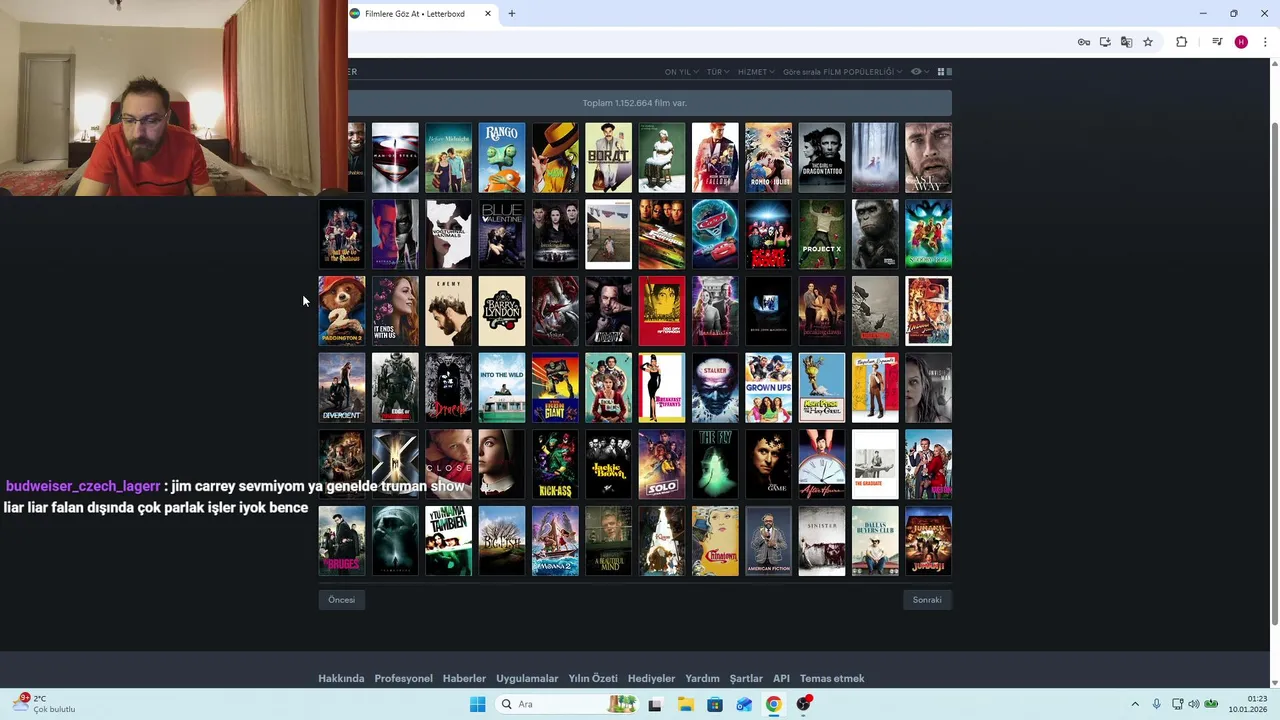Go to the Sonraki next page

click(927, 600)
